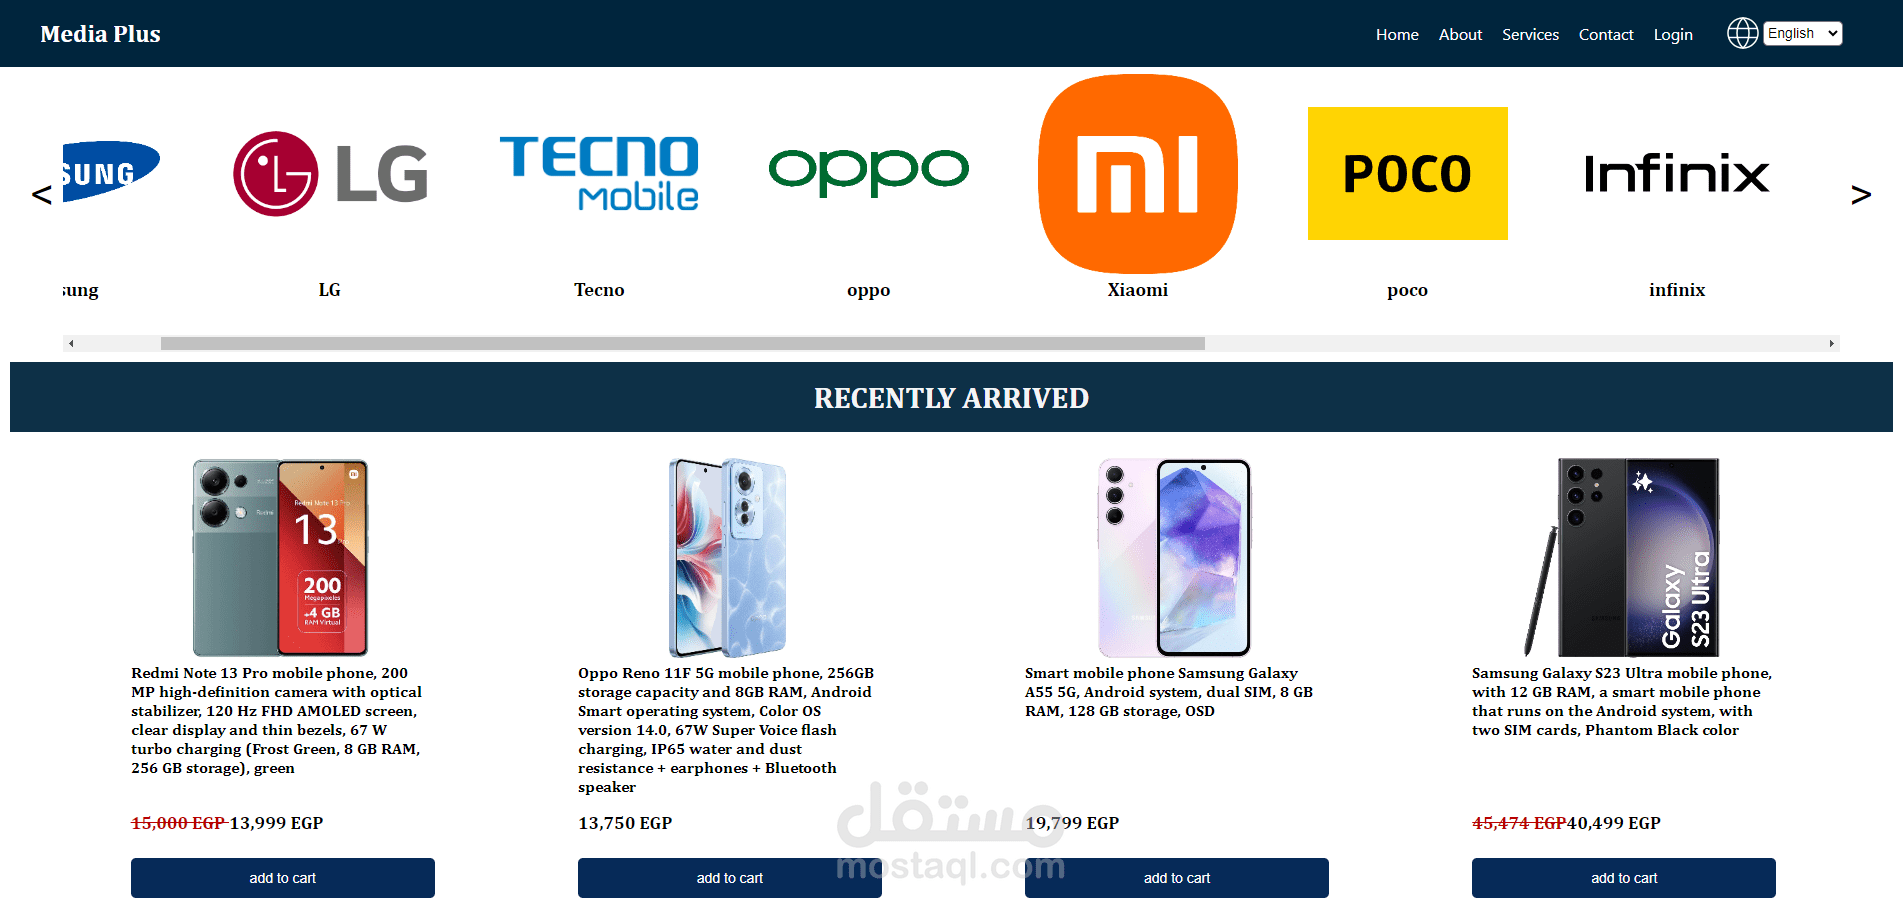Screen dimensions: 1903x904
Task: Open the Oppo brand logo
Action: coord(868,172)
